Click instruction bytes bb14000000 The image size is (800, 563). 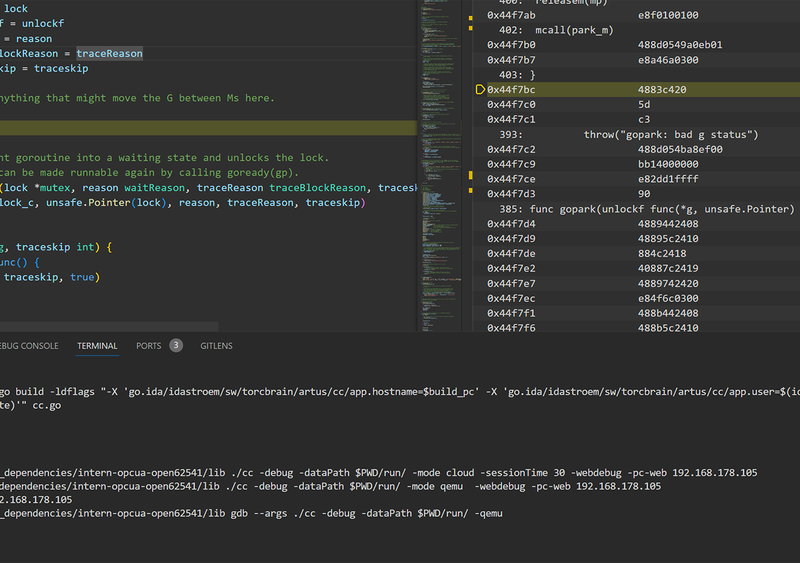click(668, 164)
